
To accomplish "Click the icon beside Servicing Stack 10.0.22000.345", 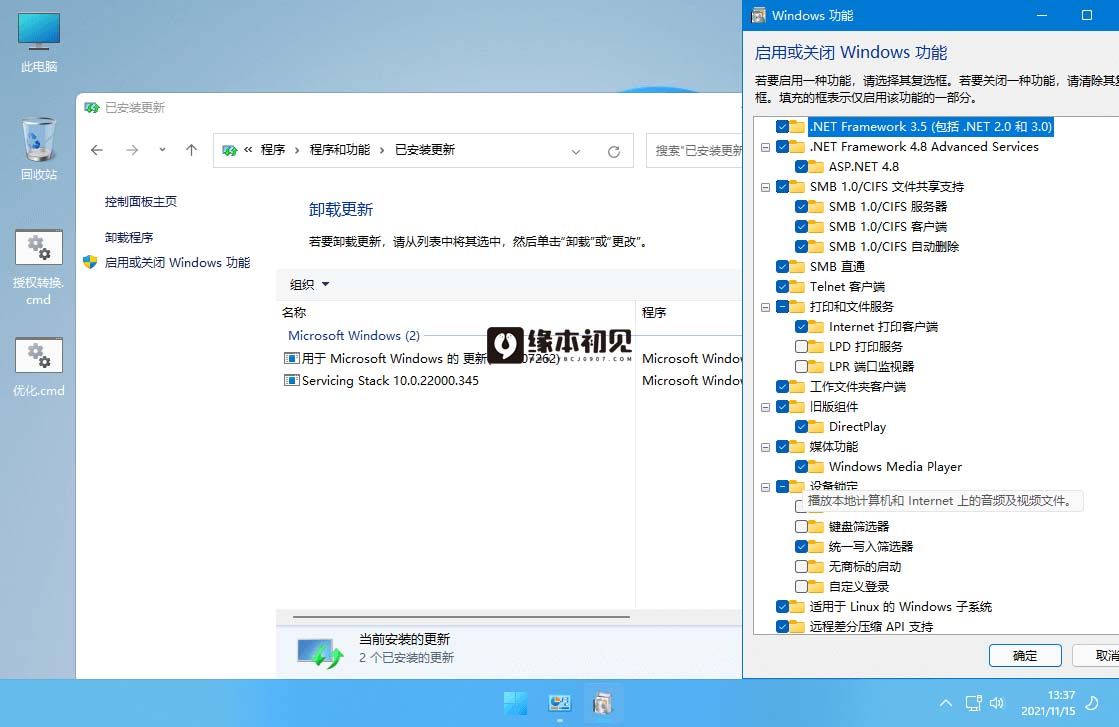I will coord(291,380).
